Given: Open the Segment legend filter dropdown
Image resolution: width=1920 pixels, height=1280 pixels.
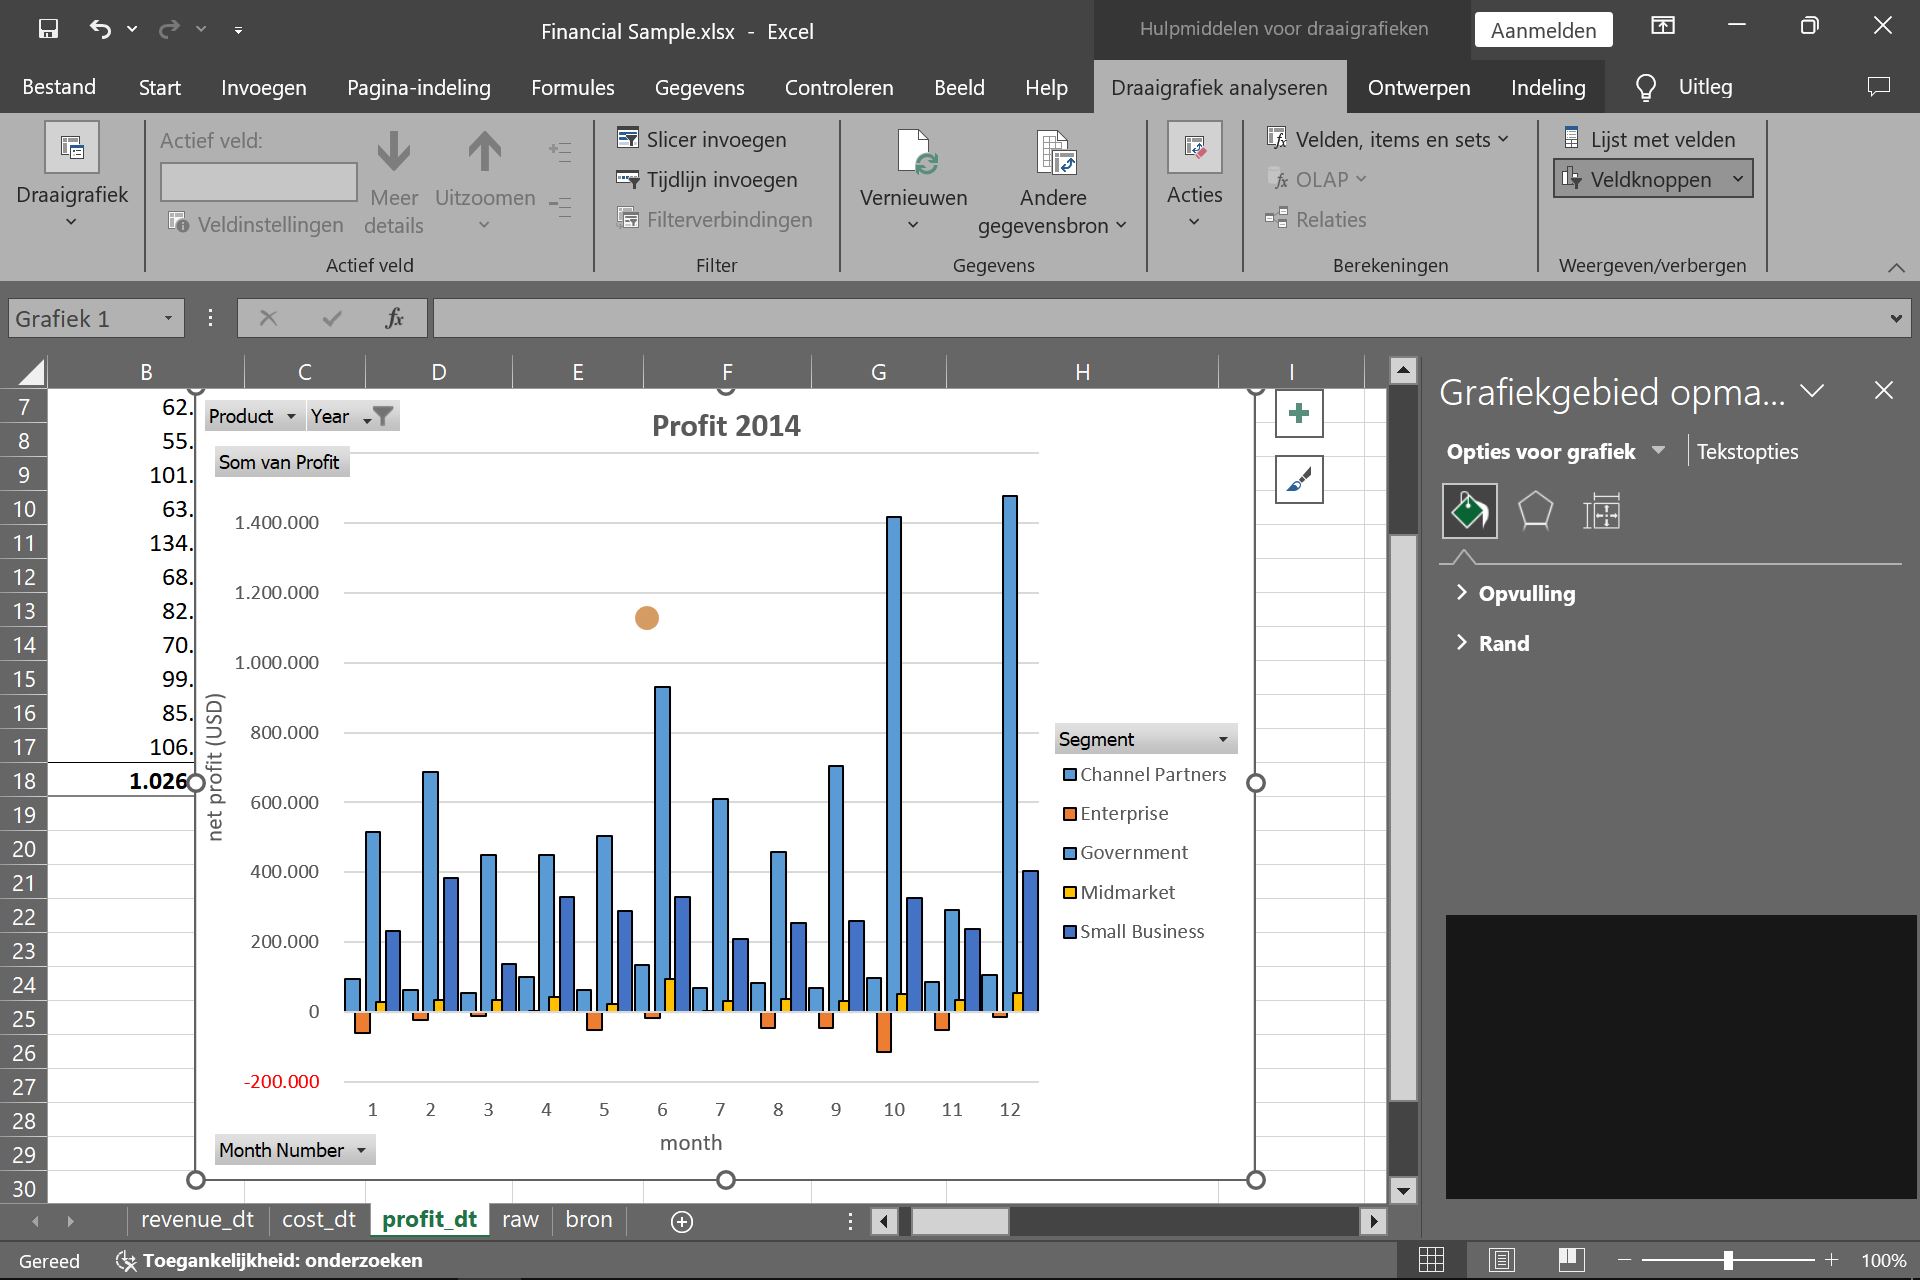Looking at the screenshot, I should click(1145, 739).
